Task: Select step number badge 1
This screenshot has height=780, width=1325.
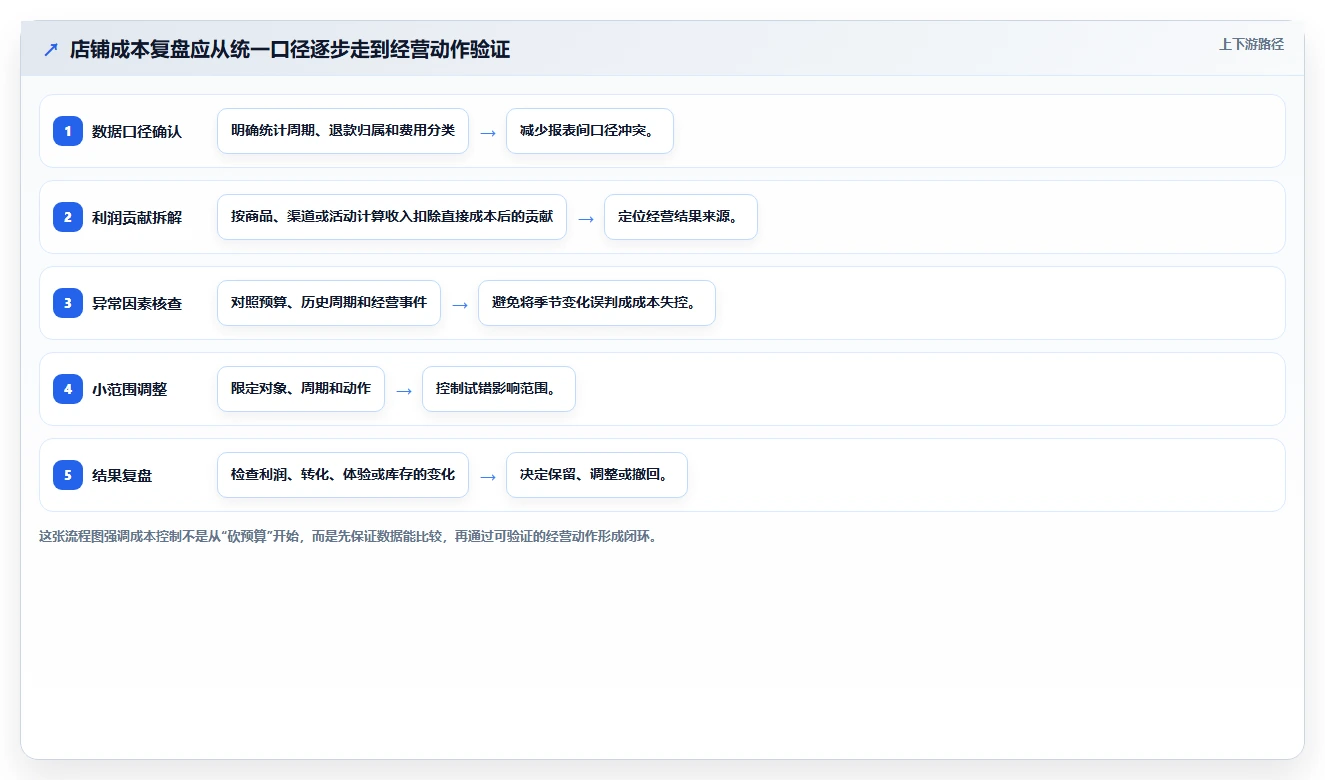Action: coord(68,131)
